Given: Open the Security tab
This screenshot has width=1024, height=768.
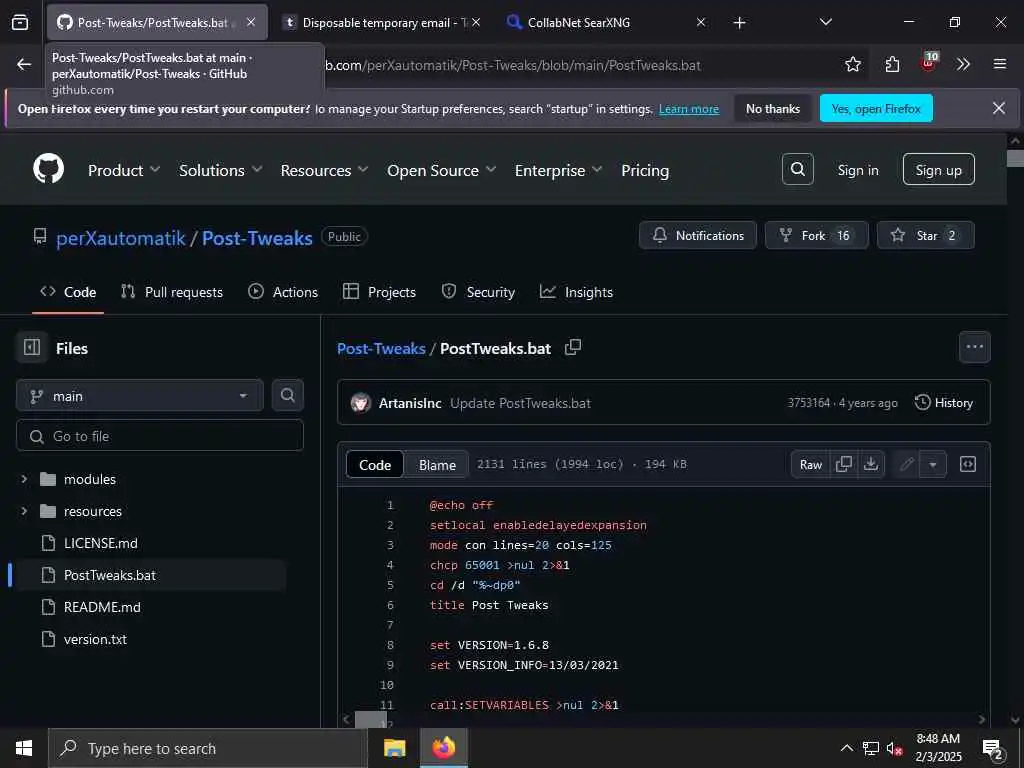Looking at the screenshot, I should (x=478, y=292).
